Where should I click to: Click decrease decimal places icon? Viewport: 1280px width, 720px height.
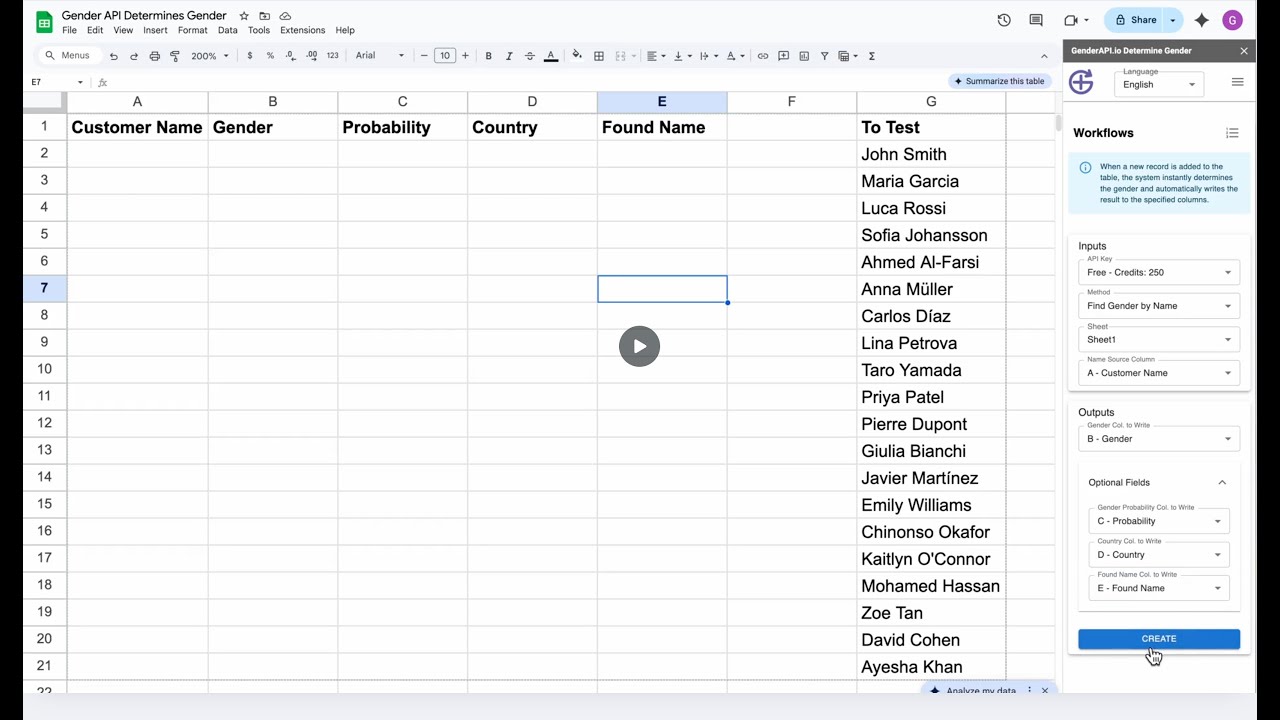291,56
